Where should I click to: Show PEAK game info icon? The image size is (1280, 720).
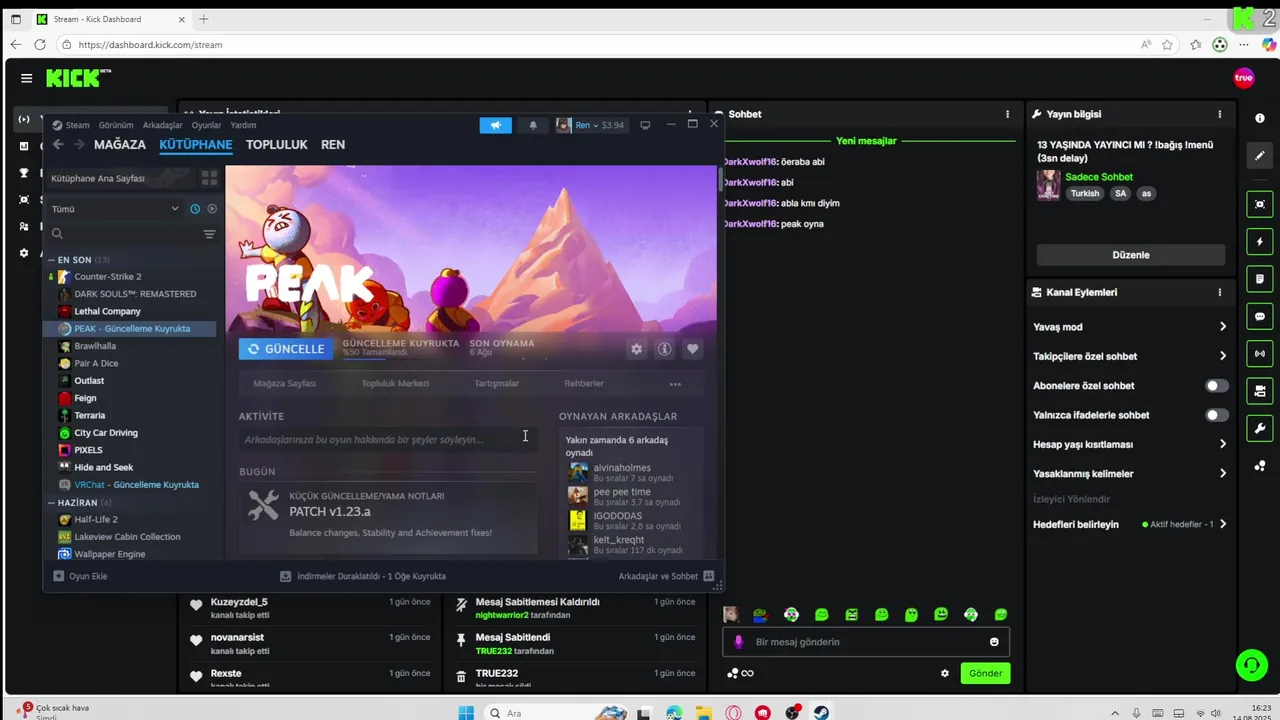[664, 349]
